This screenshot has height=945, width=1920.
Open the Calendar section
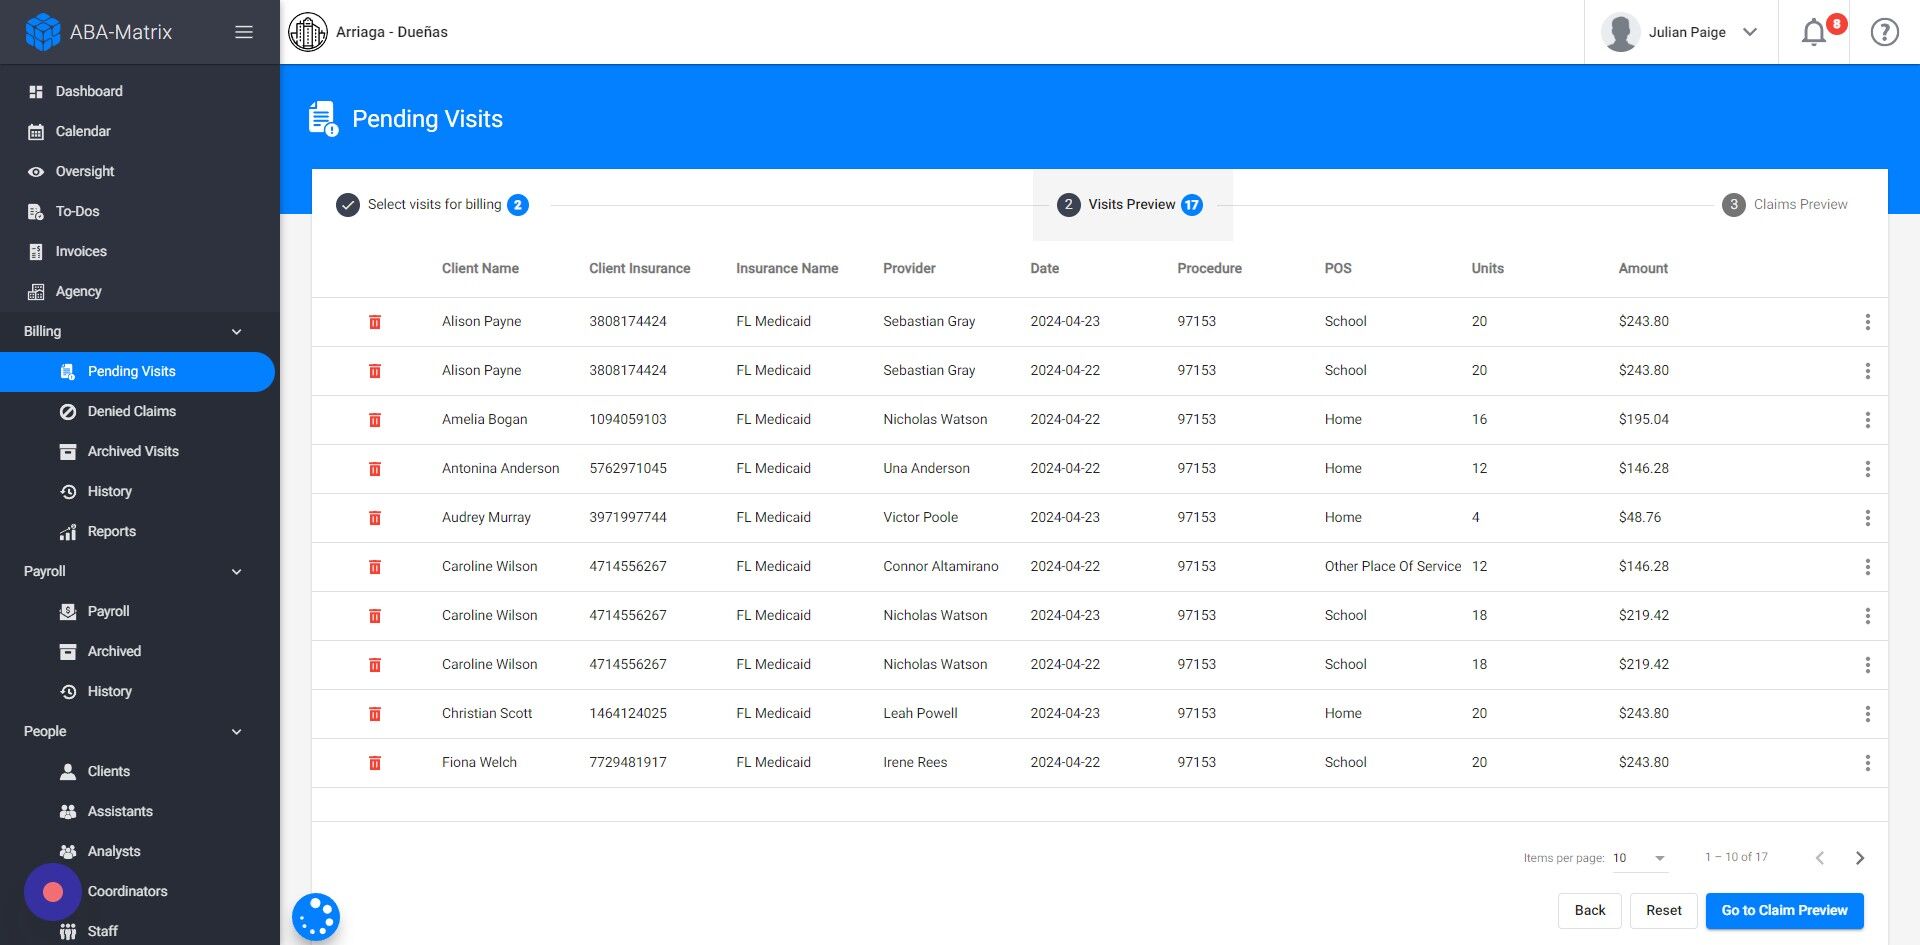(x=81, y=131)
